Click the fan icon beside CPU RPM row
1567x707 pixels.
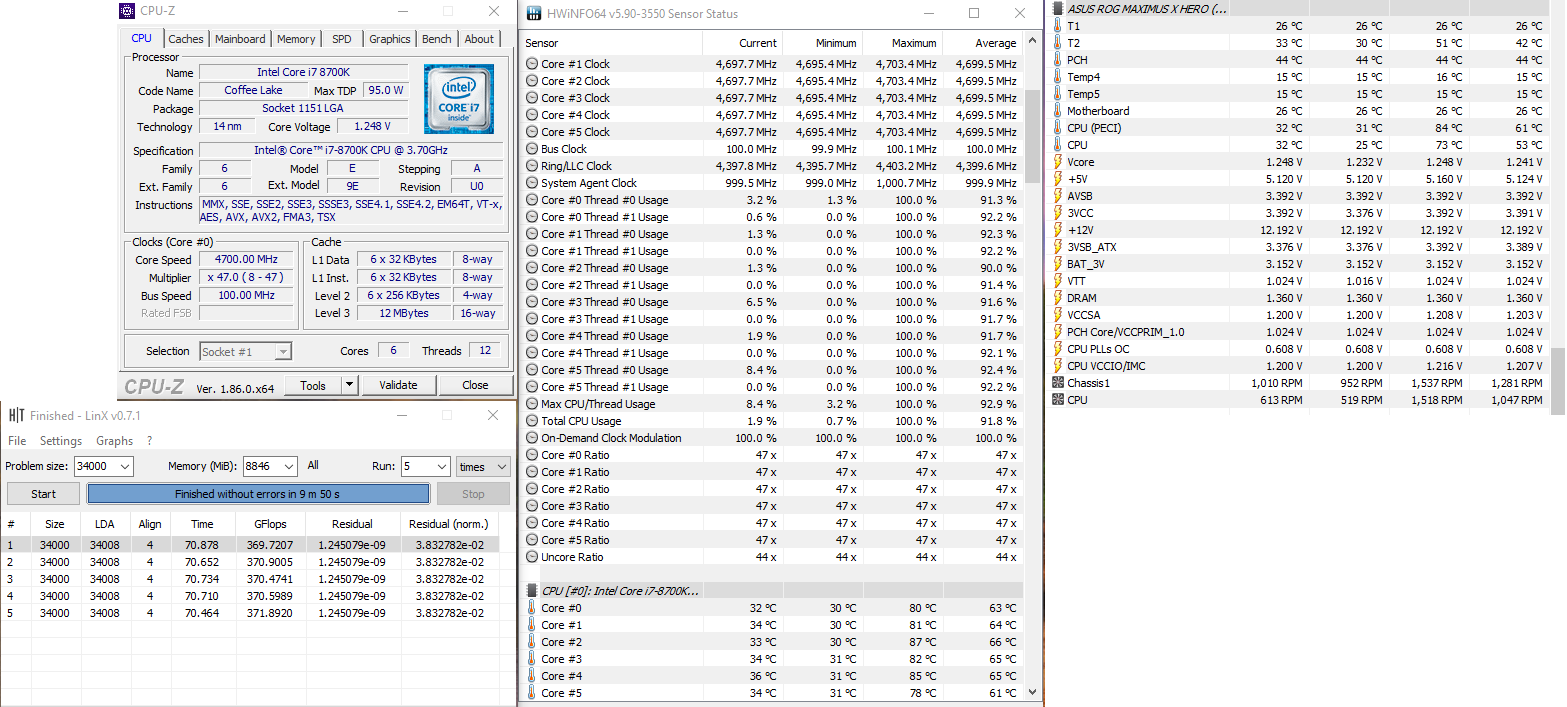click(x=1058, y=400)
